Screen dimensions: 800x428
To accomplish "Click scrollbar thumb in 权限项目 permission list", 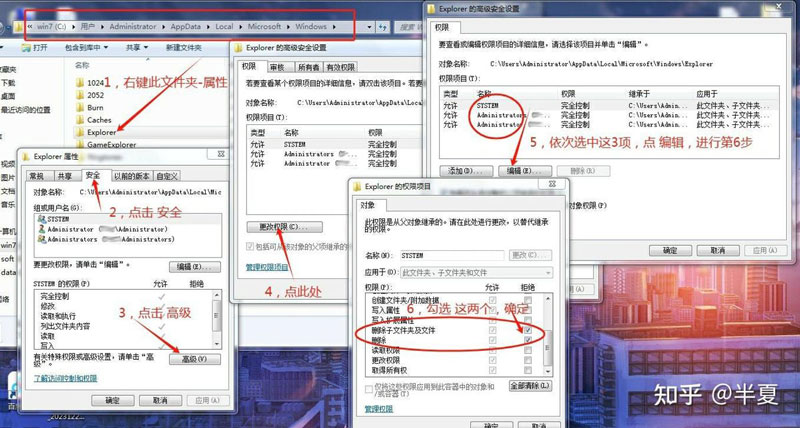I will [549, 347].
